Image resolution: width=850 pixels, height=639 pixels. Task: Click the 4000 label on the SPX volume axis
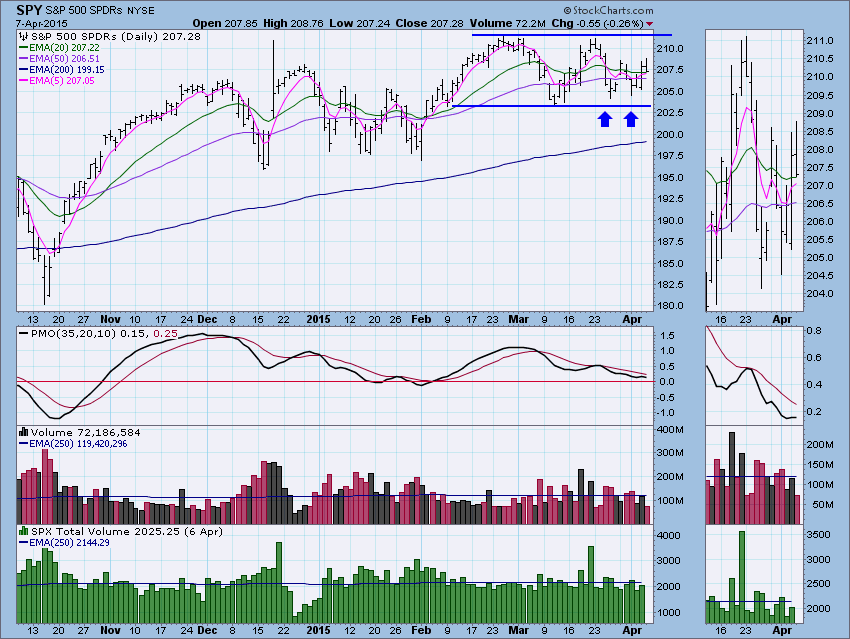668,535
